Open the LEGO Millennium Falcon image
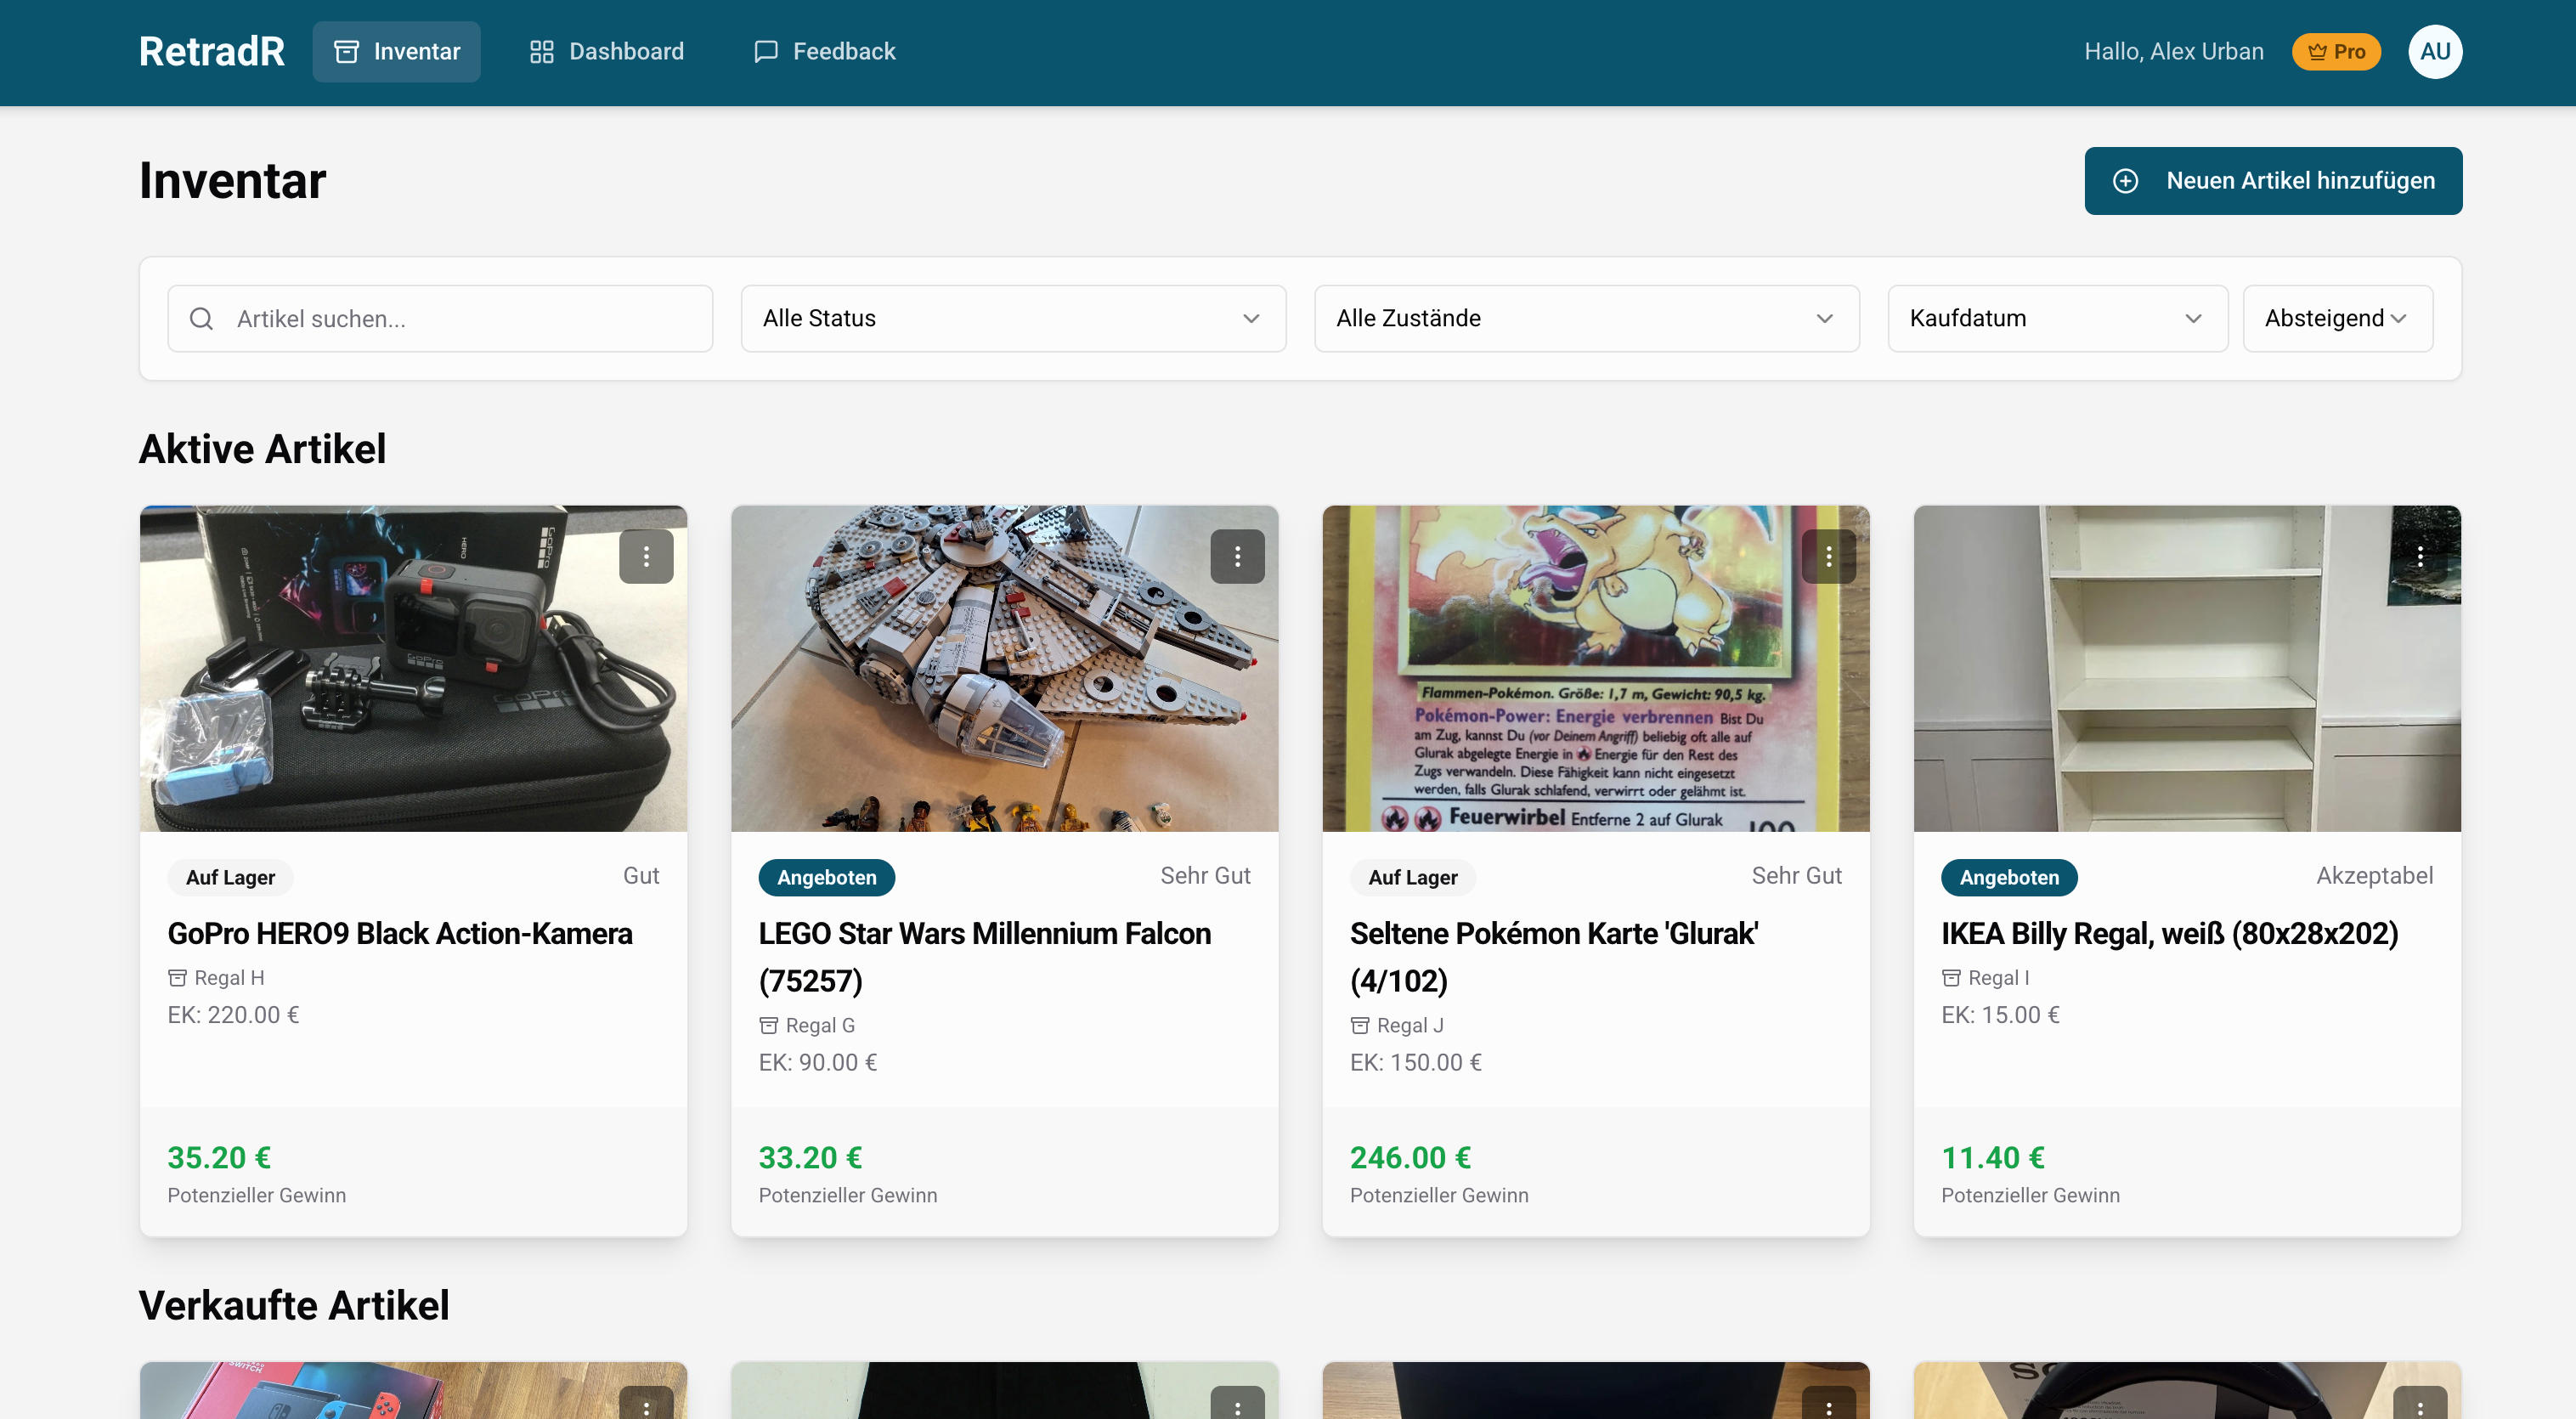Screen dimensions: 2576x1419 [1004, 668]
